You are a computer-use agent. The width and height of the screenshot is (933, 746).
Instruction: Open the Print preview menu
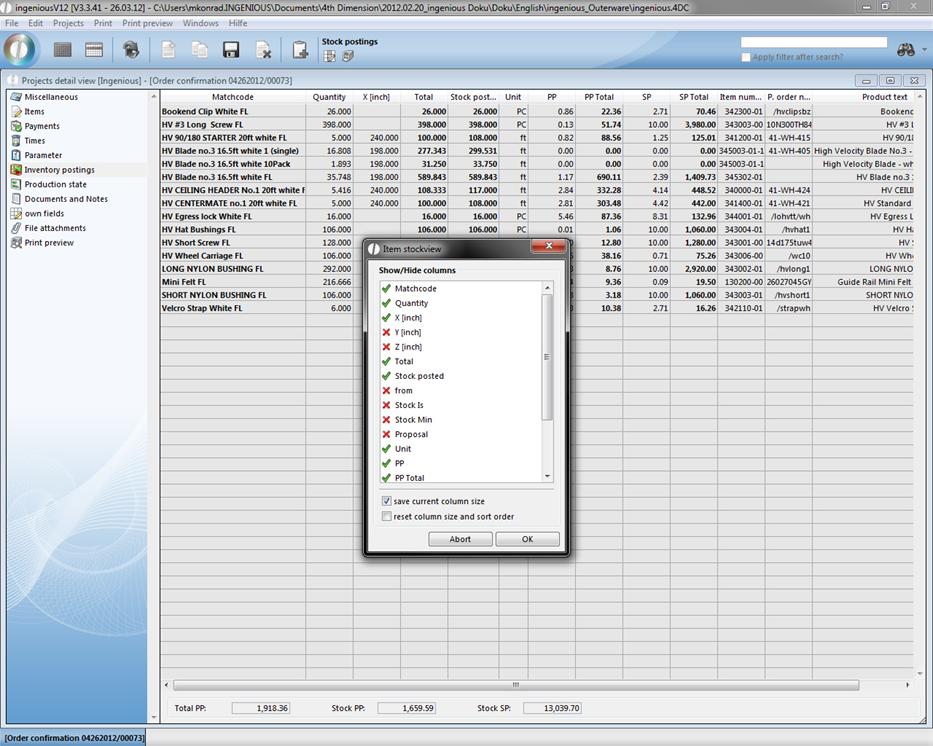[147, 23]
